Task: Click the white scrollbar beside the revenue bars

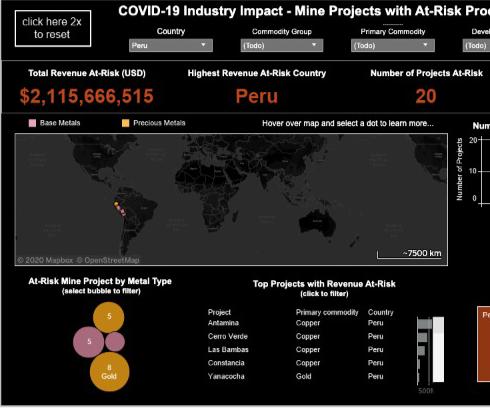Action: point(438,349)
